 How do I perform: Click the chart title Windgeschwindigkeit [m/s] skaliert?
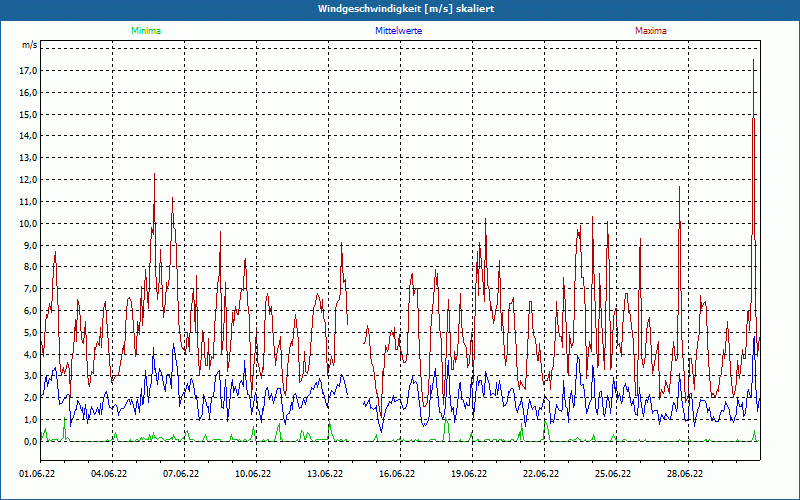pos(406,9)
